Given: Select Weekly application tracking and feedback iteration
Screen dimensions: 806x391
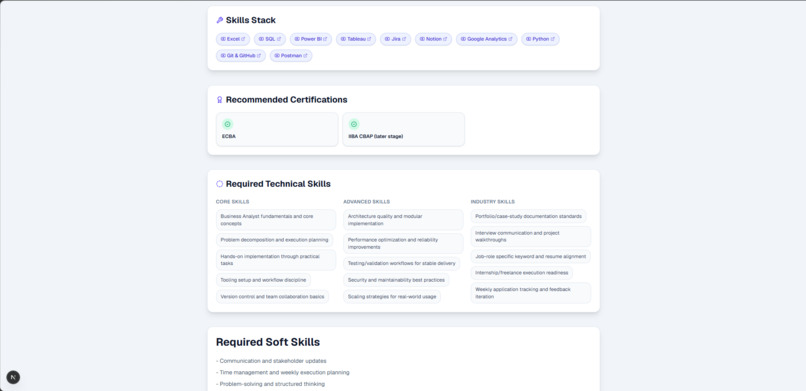Looking at the screenshot, I should tap(531, 293).
